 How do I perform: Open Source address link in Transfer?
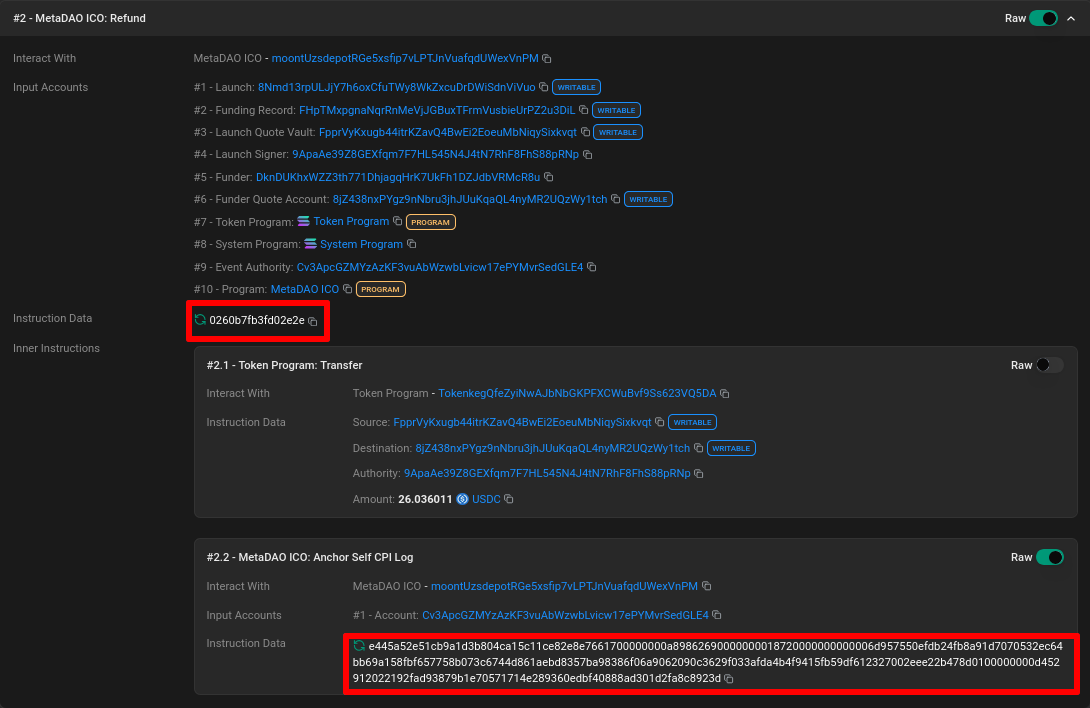(522, 422)
